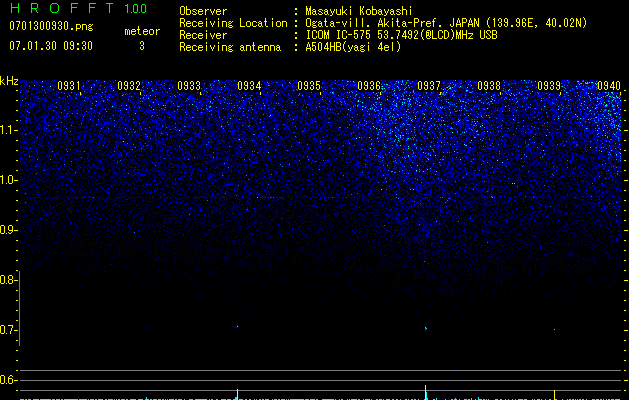
Task: Click the Receiver label
Action: tap(203, 35)
